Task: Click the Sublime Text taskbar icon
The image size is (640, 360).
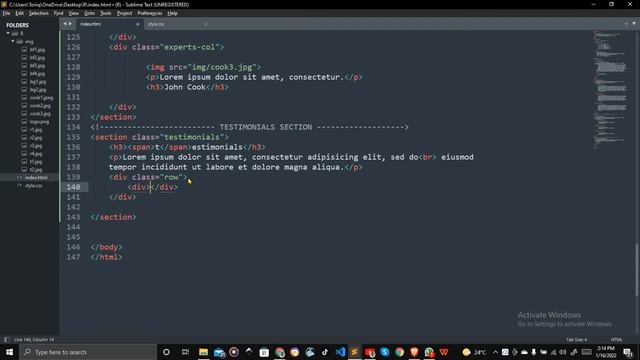Action: (x=355, y=352)
